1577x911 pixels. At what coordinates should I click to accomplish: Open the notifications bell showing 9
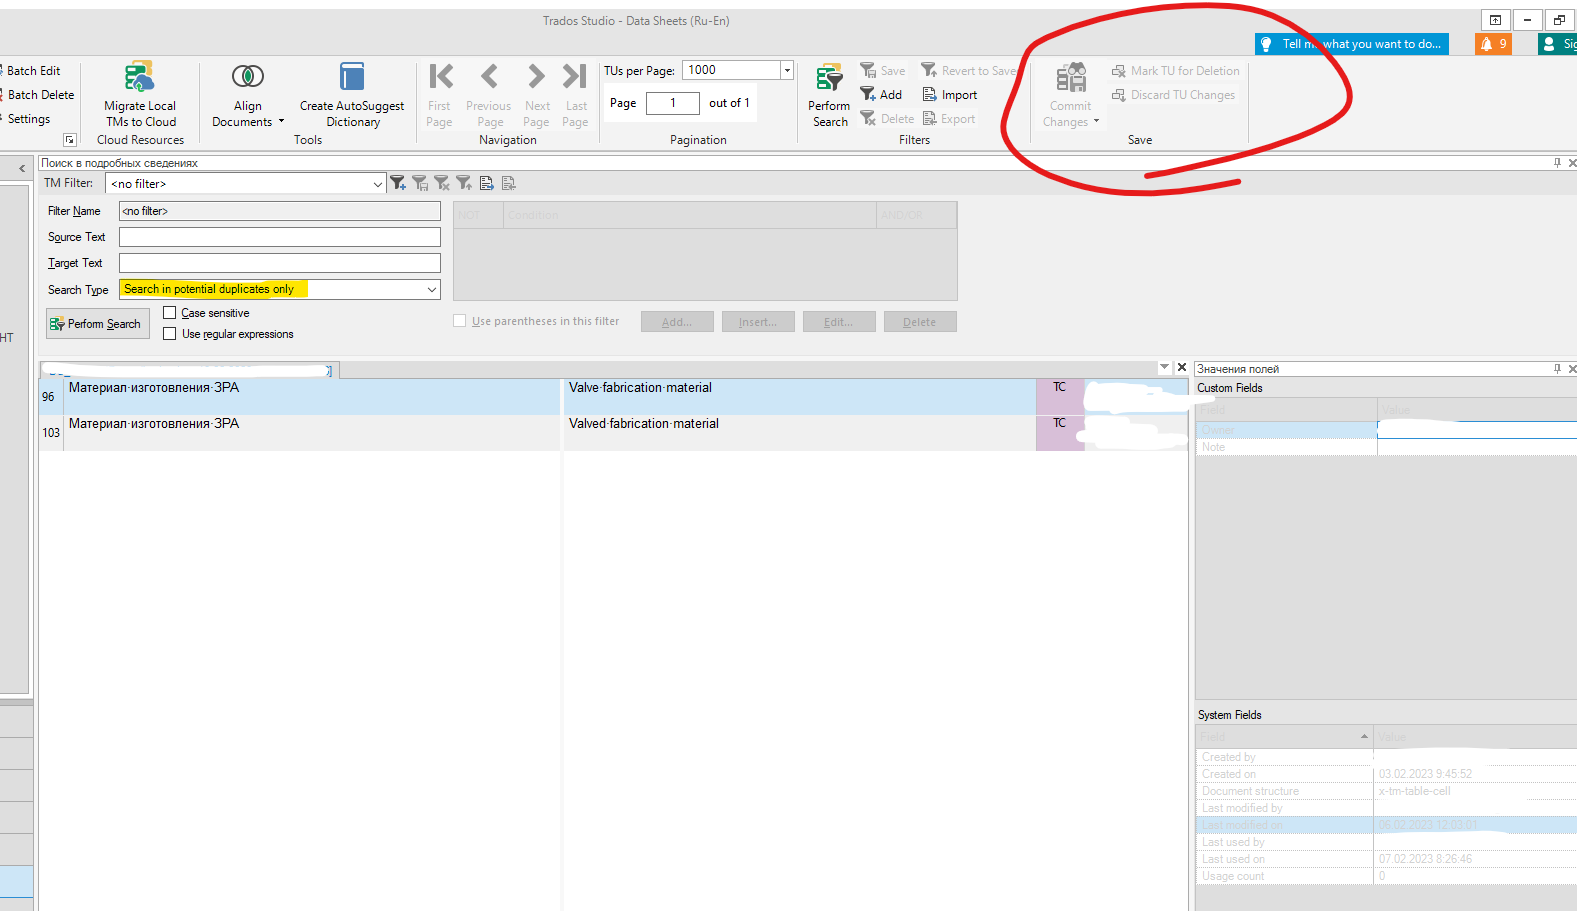click(1493, 44)
